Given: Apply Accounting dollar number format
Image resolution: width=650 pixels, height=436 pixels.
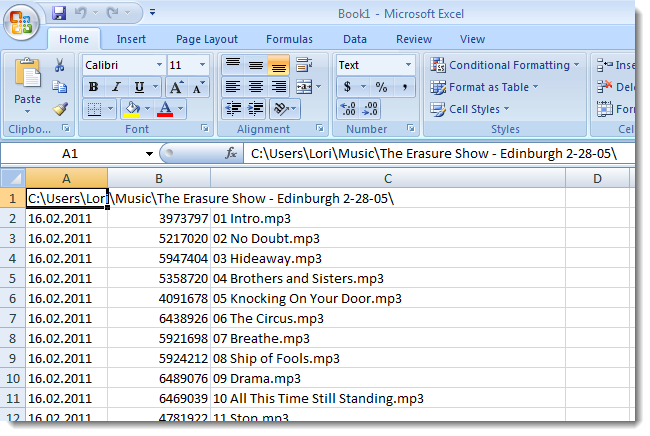Looking at the screenshot, I should 347,87.
